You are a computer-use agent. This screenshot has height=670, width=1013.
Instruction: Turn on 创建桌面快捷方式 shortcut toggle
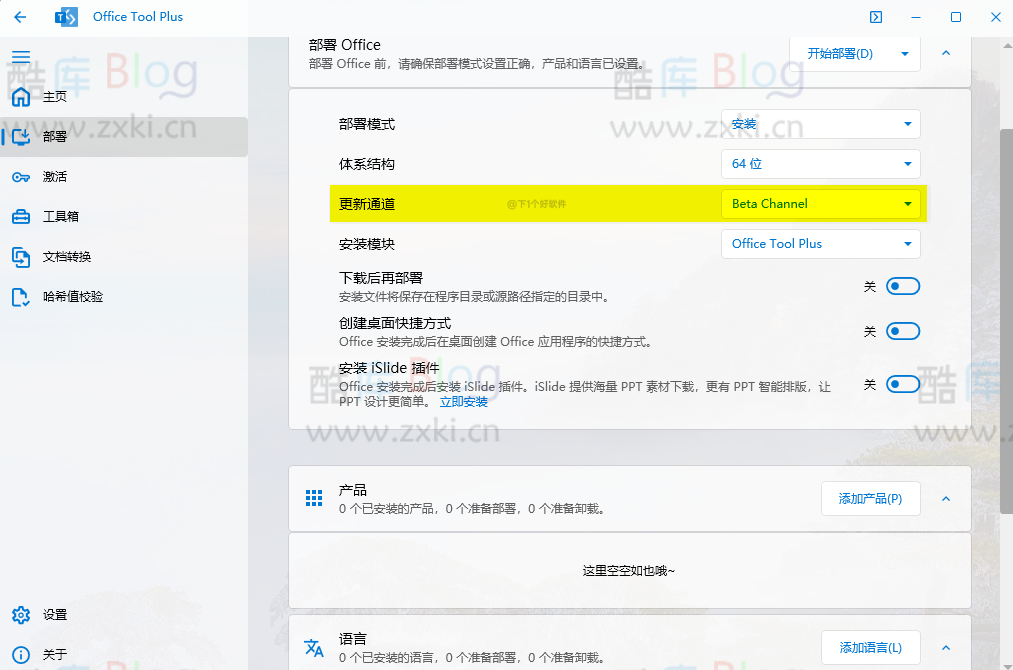coord(902,331)
